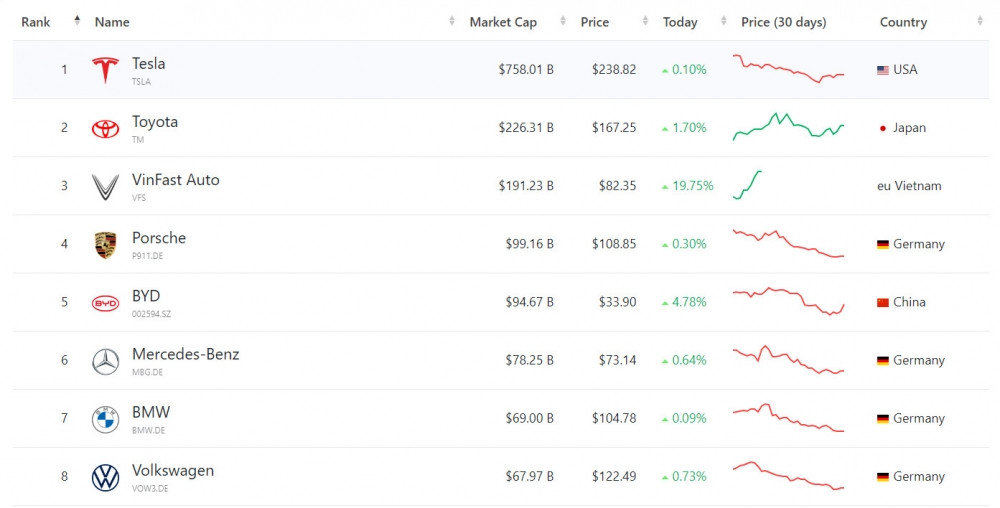Open the VinFast Auto company link
The height and width of the screenshot is (508, 1000).
175,180
